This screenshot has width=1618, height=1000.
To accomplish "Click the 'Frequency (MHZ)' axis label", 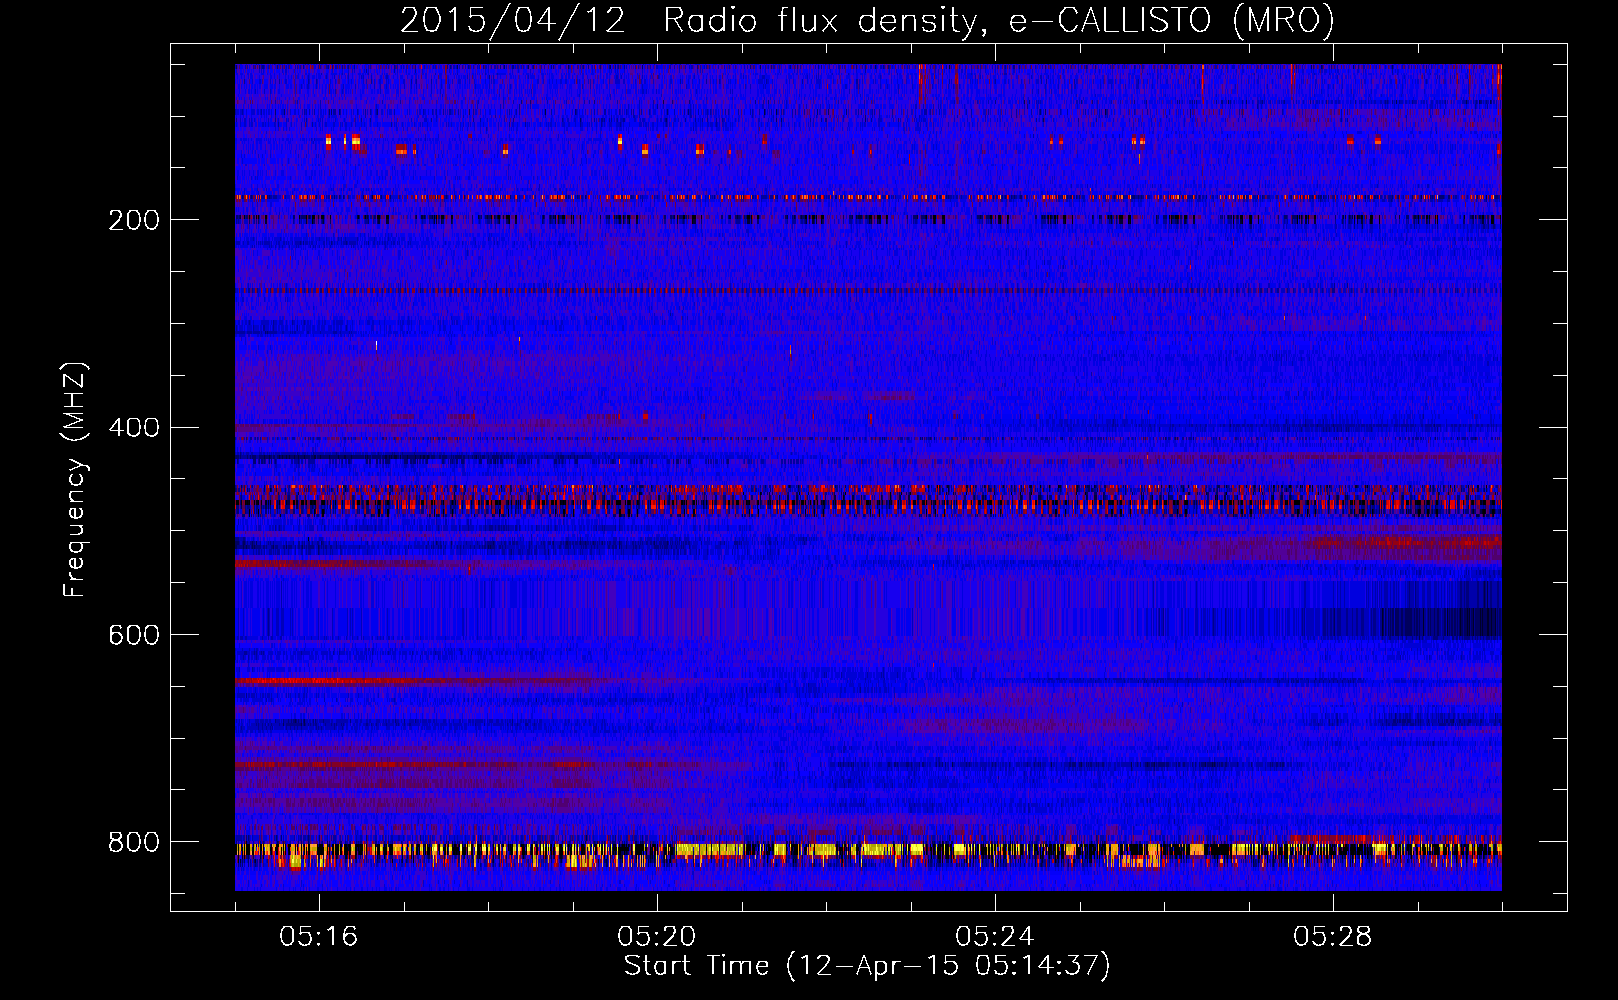I will (x=75, y=479).
